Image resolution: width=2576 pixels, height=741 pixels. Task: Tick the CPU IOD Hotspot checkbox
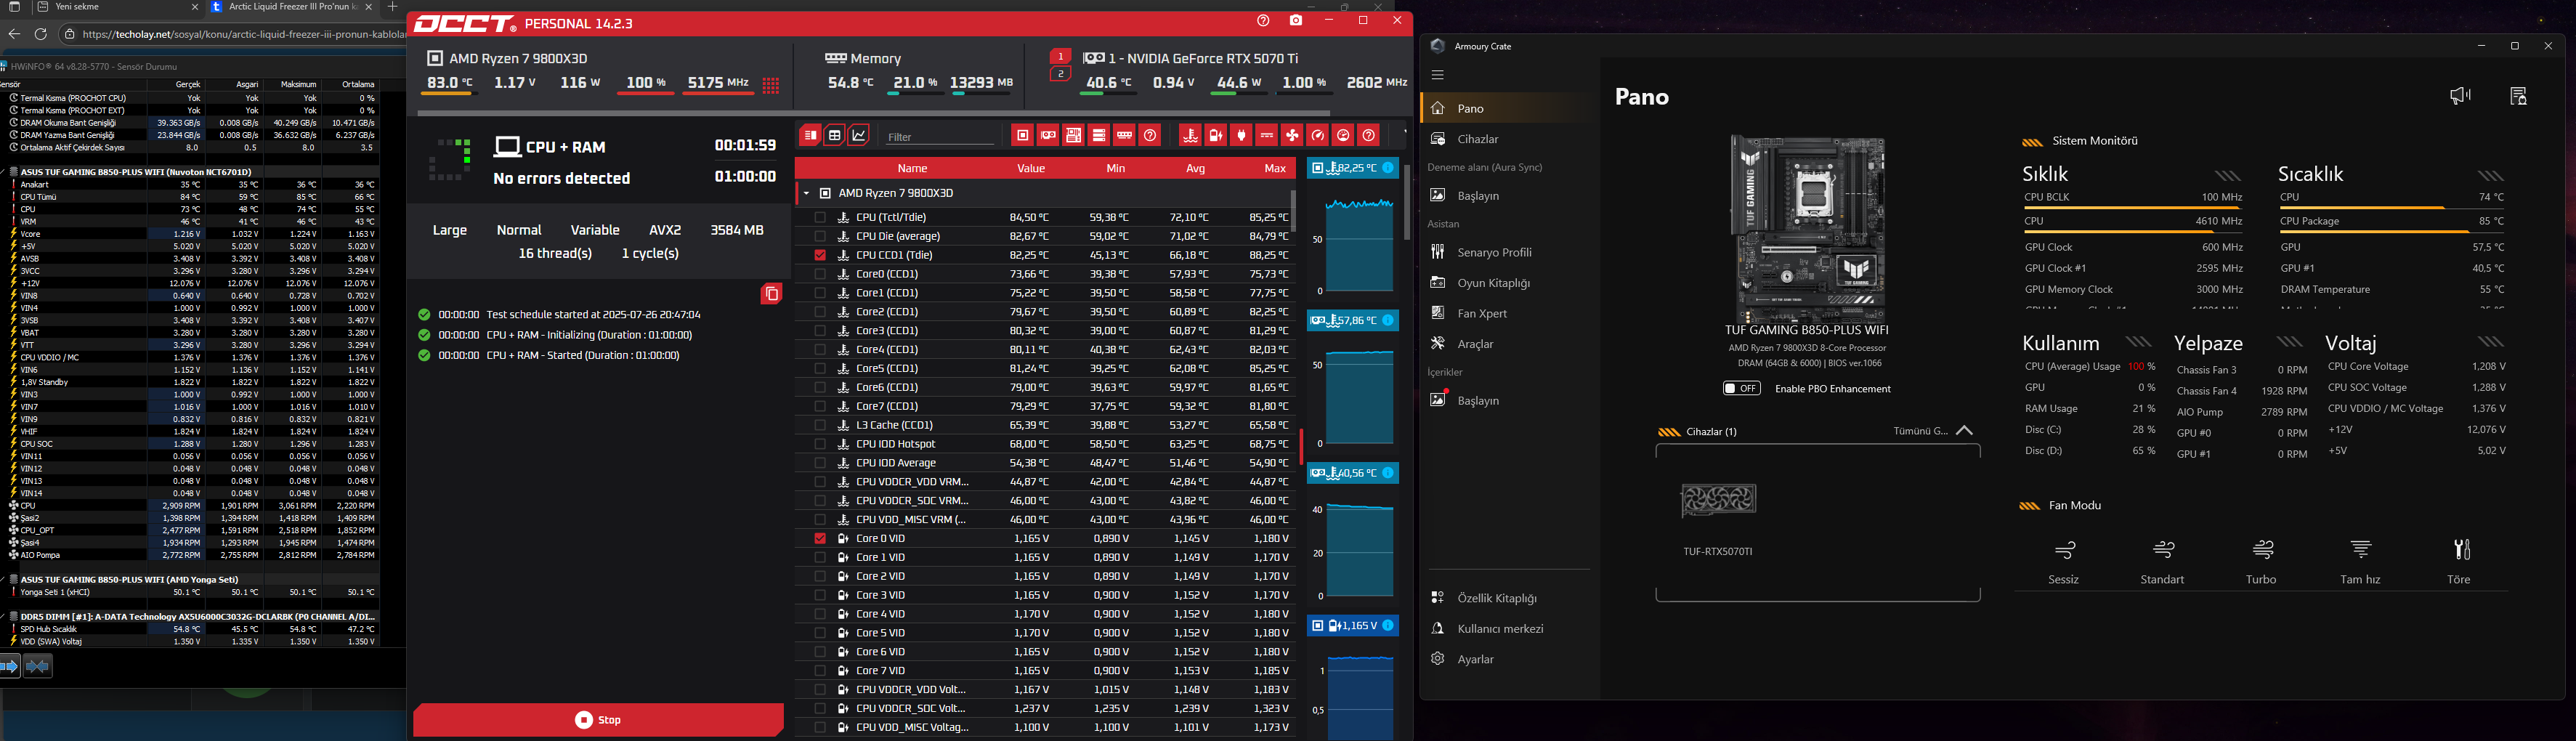tap(820, 444)
